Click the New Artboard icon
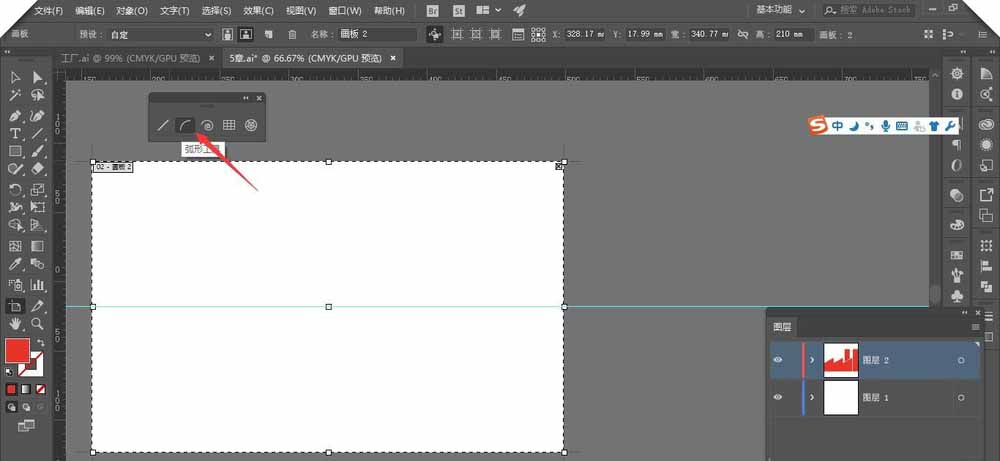The width and height of the screenshot is (1000, 461). pos(269,34)
